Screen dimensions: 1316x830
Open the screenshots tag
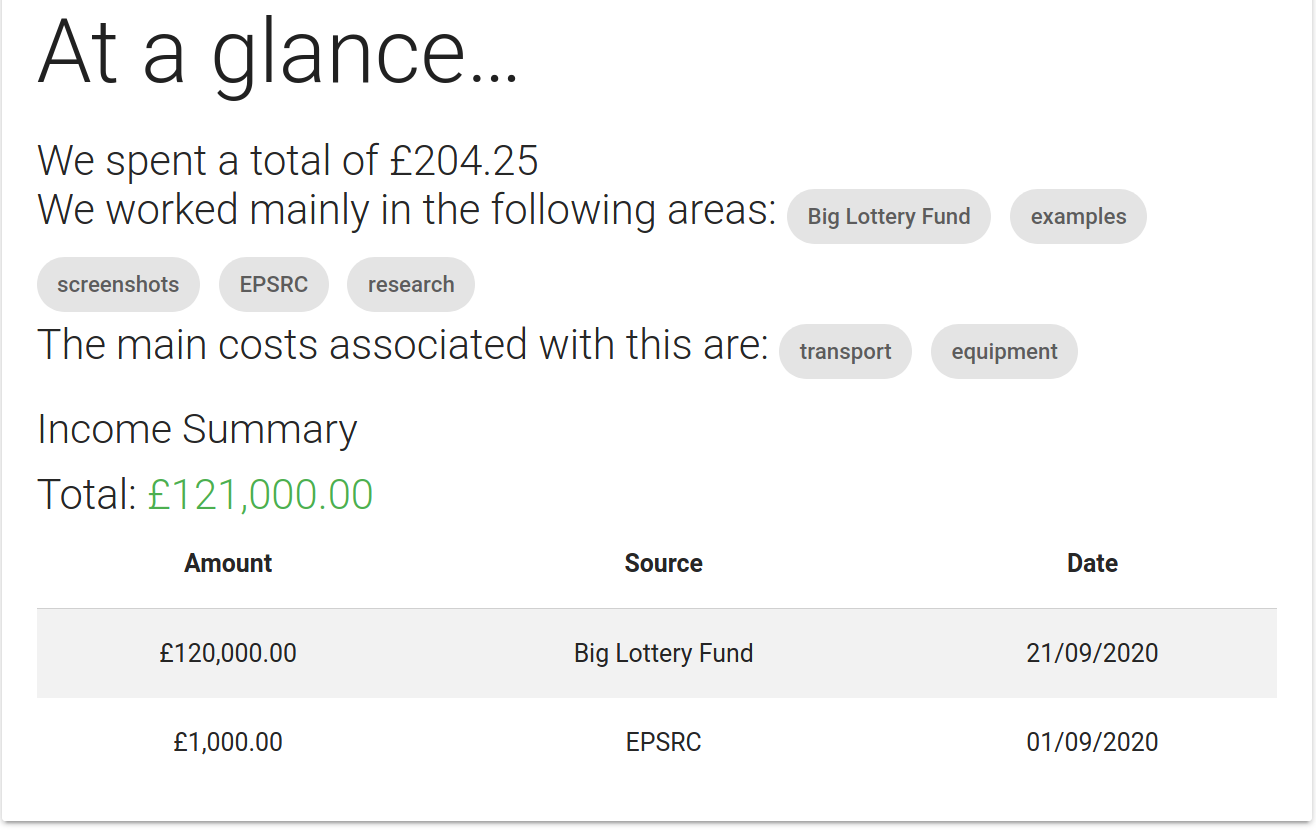[118, 284]
